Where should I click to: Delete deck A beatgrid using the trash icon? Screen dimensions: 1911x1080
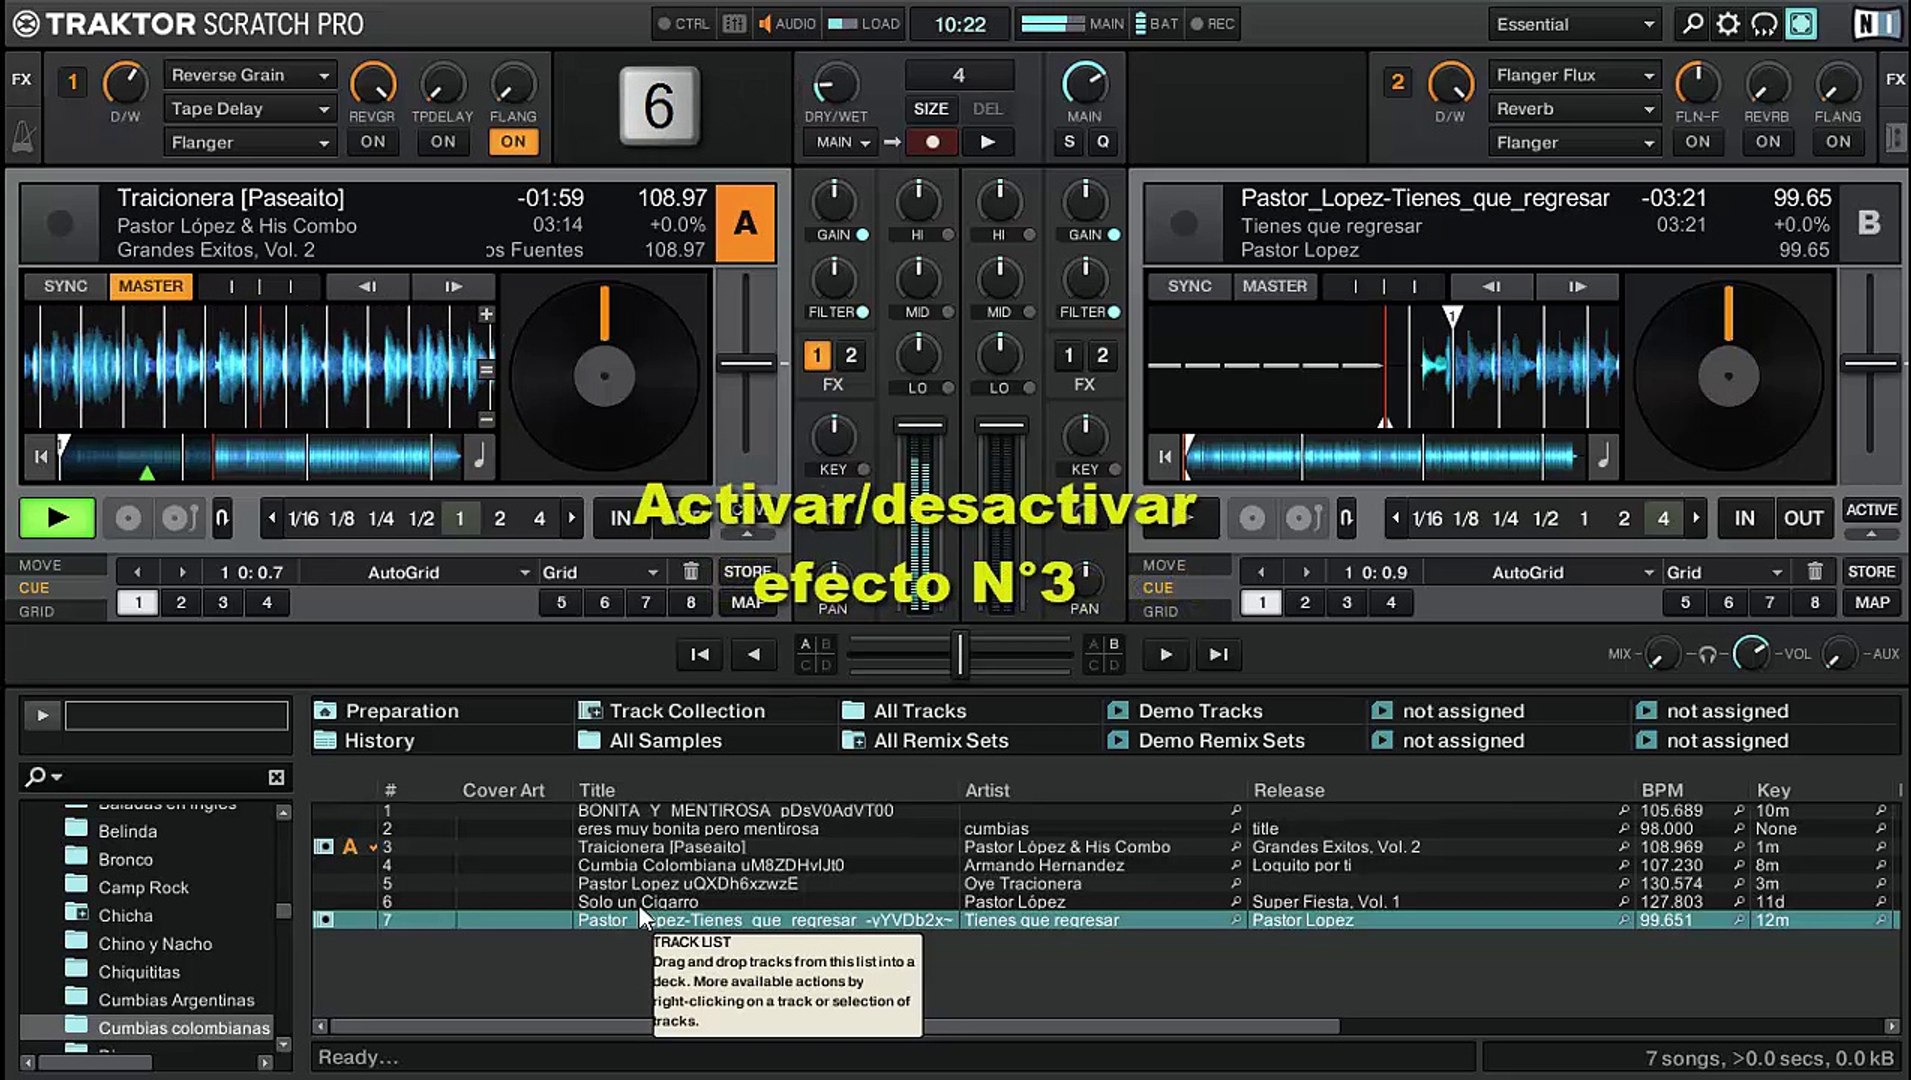[690, 571]
